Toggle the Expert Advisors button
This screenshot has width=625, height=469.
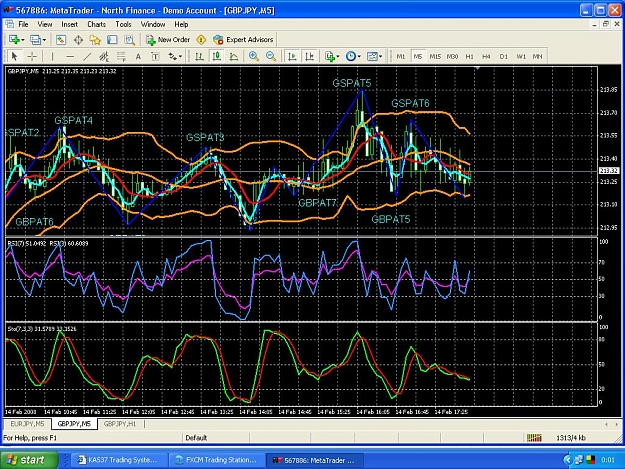tap(243, 40)
